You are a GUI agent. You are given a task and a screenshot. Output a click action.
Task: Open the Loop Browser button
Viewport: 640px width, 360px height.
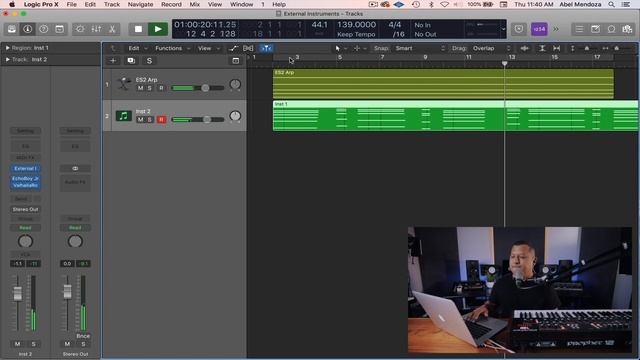click(611, 29)
